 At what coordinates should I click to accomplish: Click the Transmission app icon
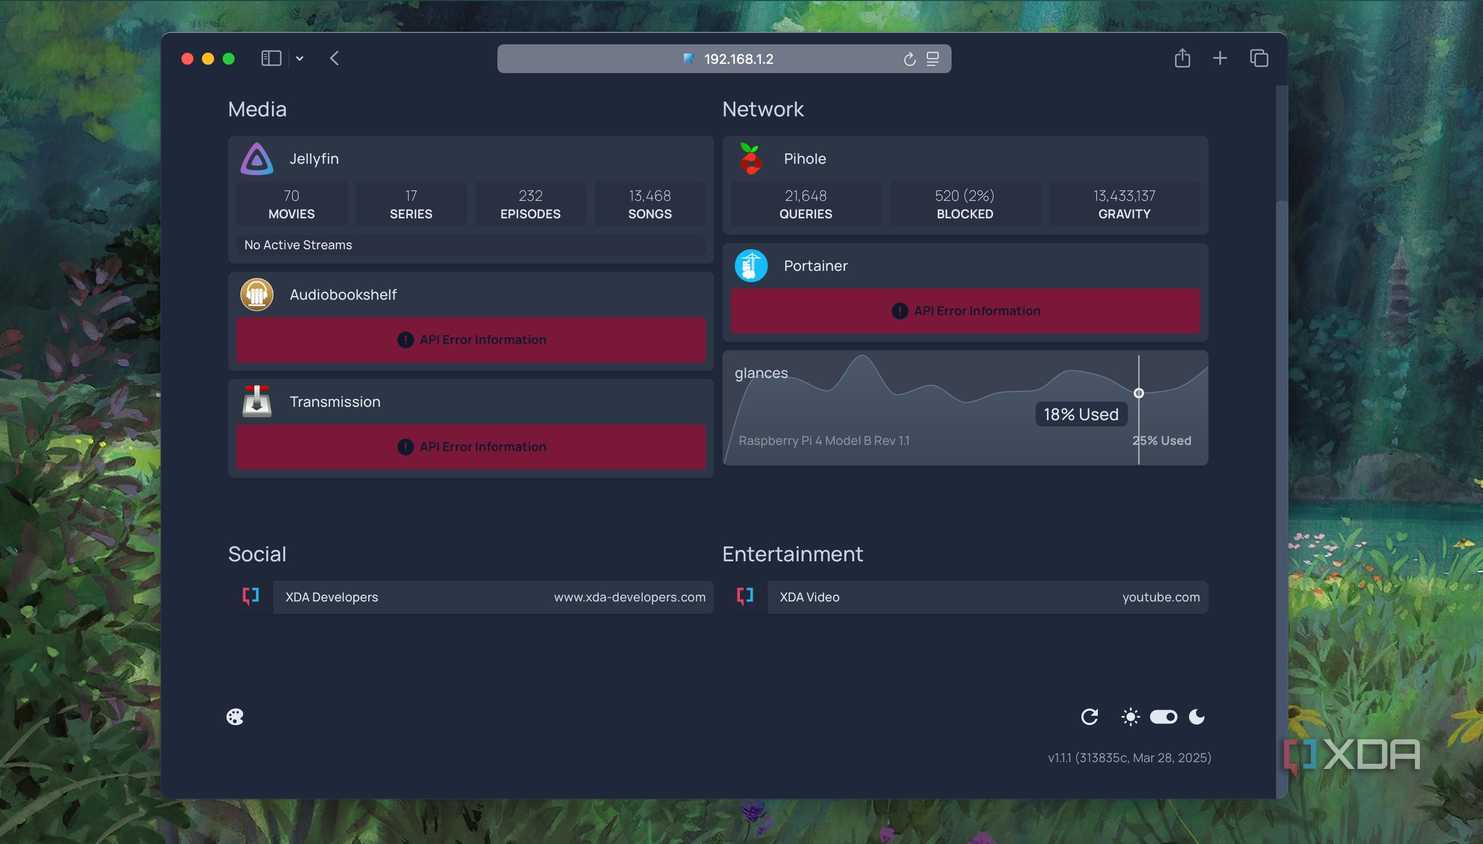click(x=257, y=402)
